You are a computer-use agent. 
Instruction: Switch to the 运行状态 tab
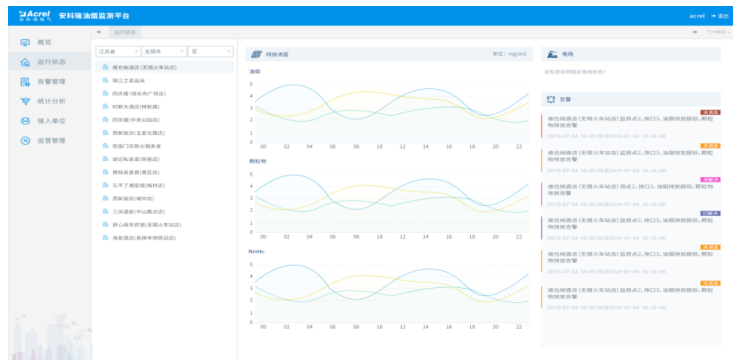125,32
